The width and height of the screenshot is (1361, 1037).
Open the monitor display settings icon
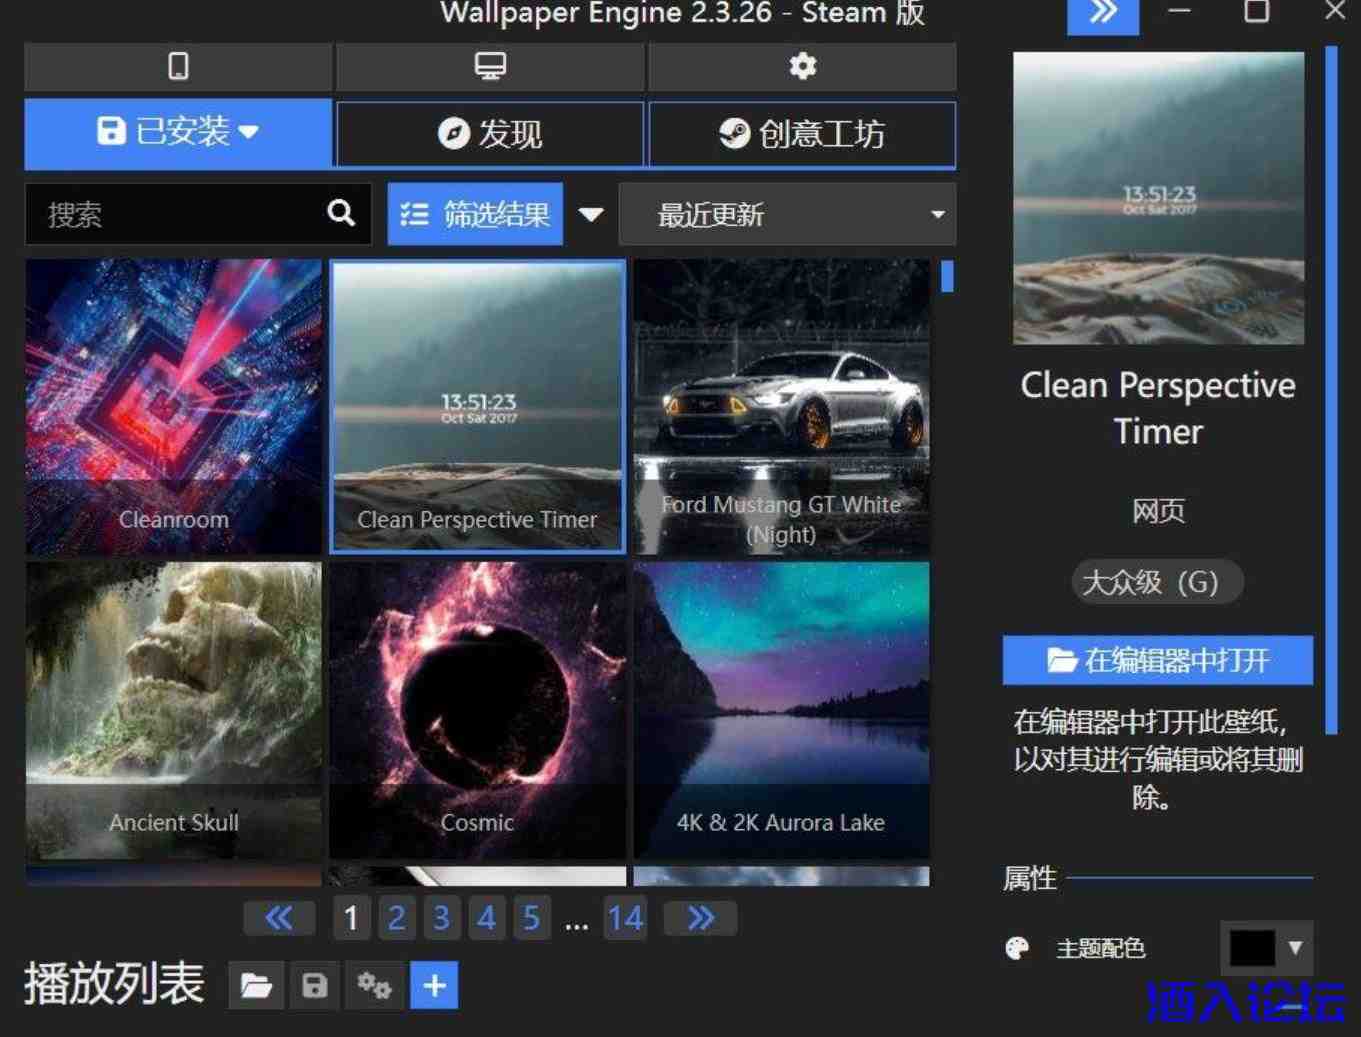[490, 66]
